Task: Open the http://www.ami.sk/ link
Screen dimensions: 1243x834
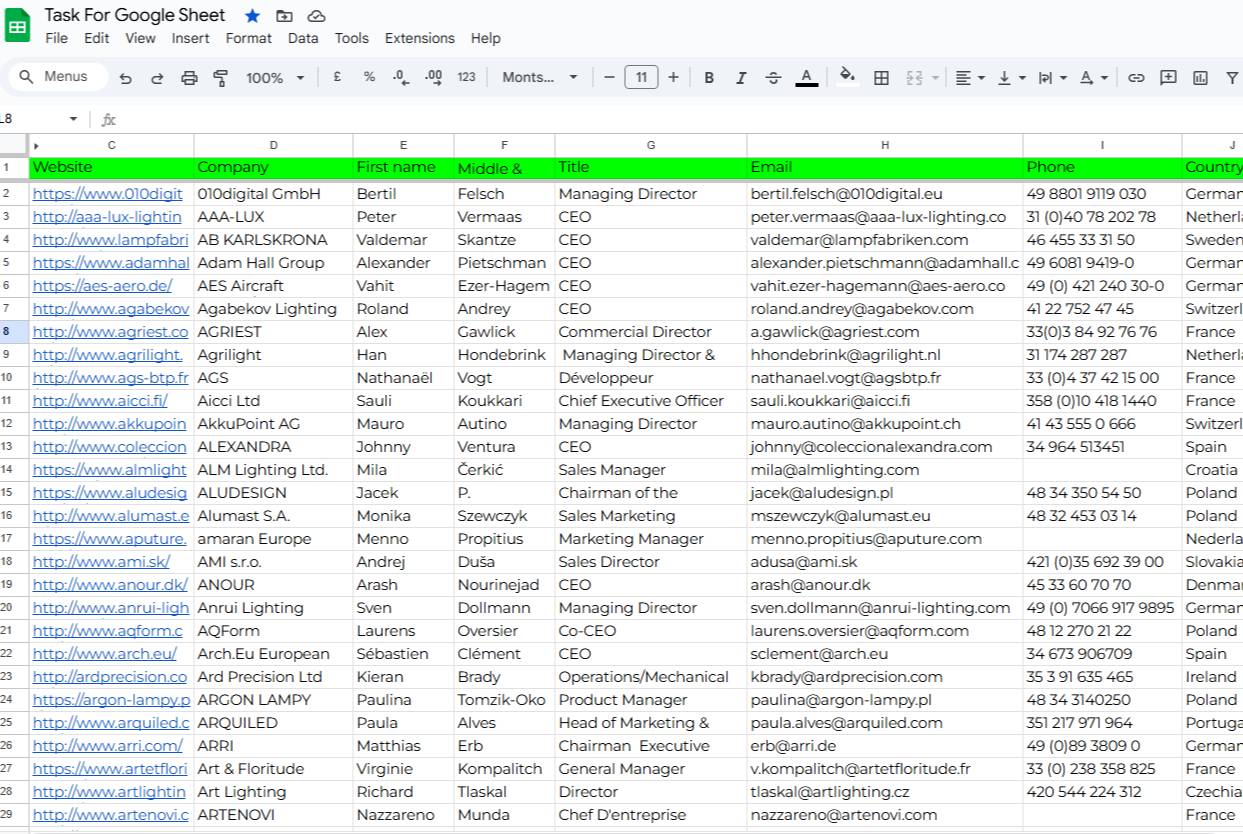Action: (102, 562)
